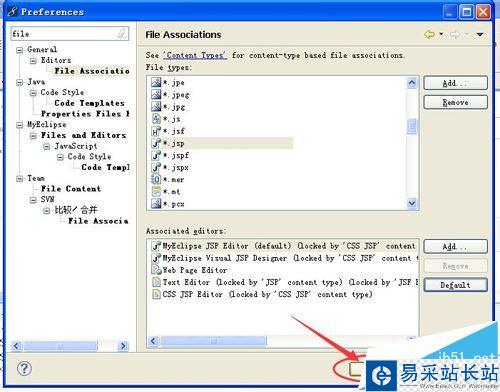This screenshot has height=392, width=500.
Task: Click the *.pcx image file icon
Action: 156,203
